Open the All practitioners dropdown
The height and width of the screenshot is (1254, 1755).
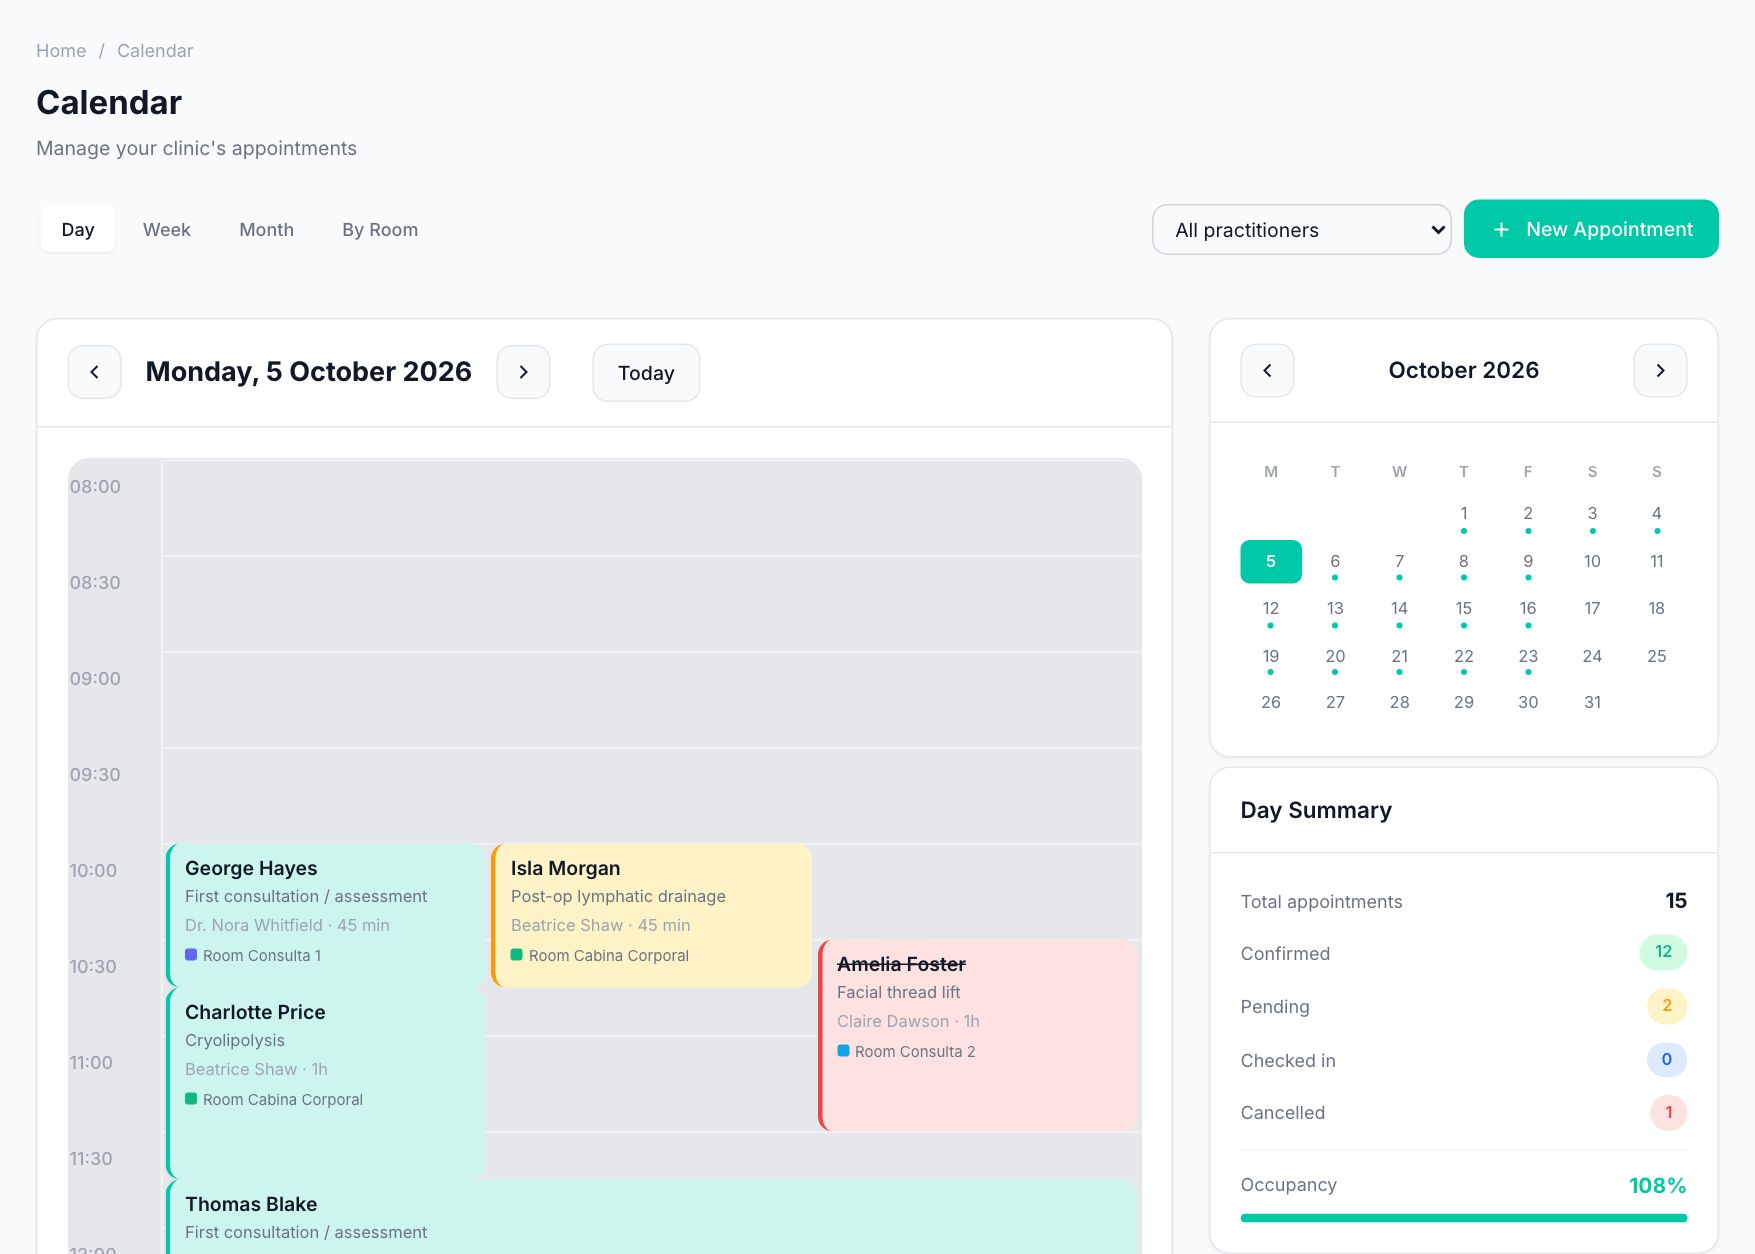tap(1301, 230)
